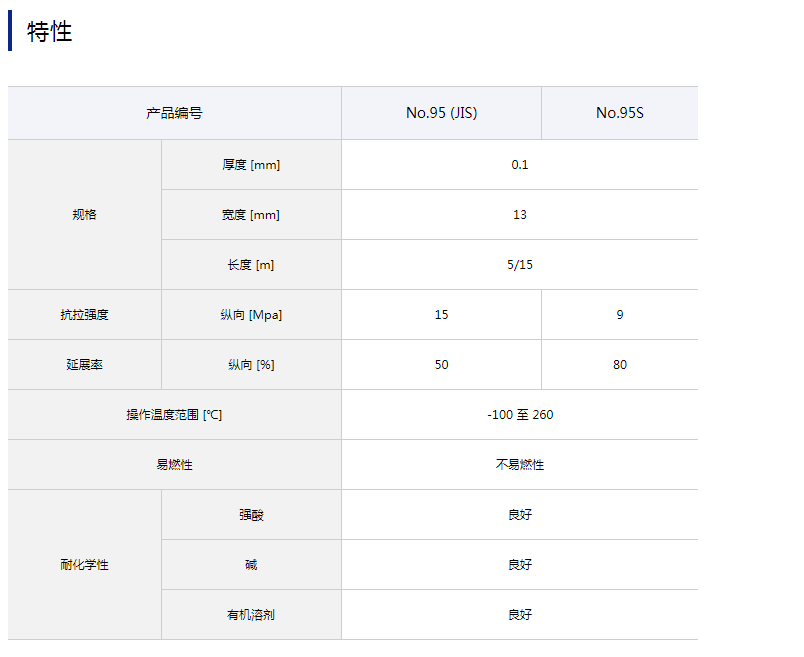The image size is (804, 657).
Task: Select the 0.1 thickness value
Action: [519, 165]
